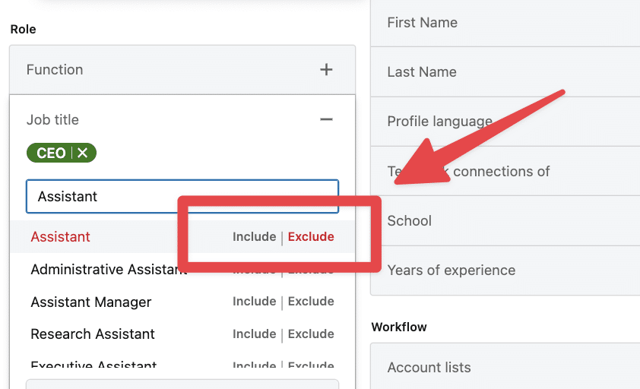Select the Research Assistant suggestion
Screen dimensions: 640x389
click(93, 334)
